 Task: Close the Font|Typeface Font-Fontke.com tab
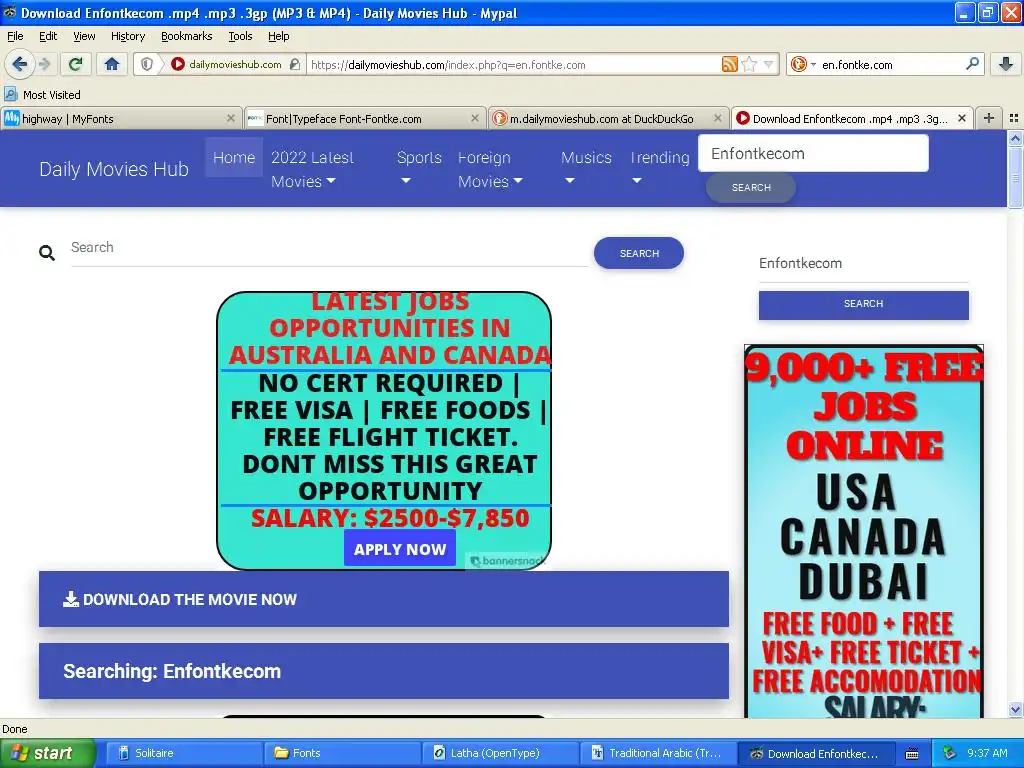pyautogui.click(x=475, y=118)
